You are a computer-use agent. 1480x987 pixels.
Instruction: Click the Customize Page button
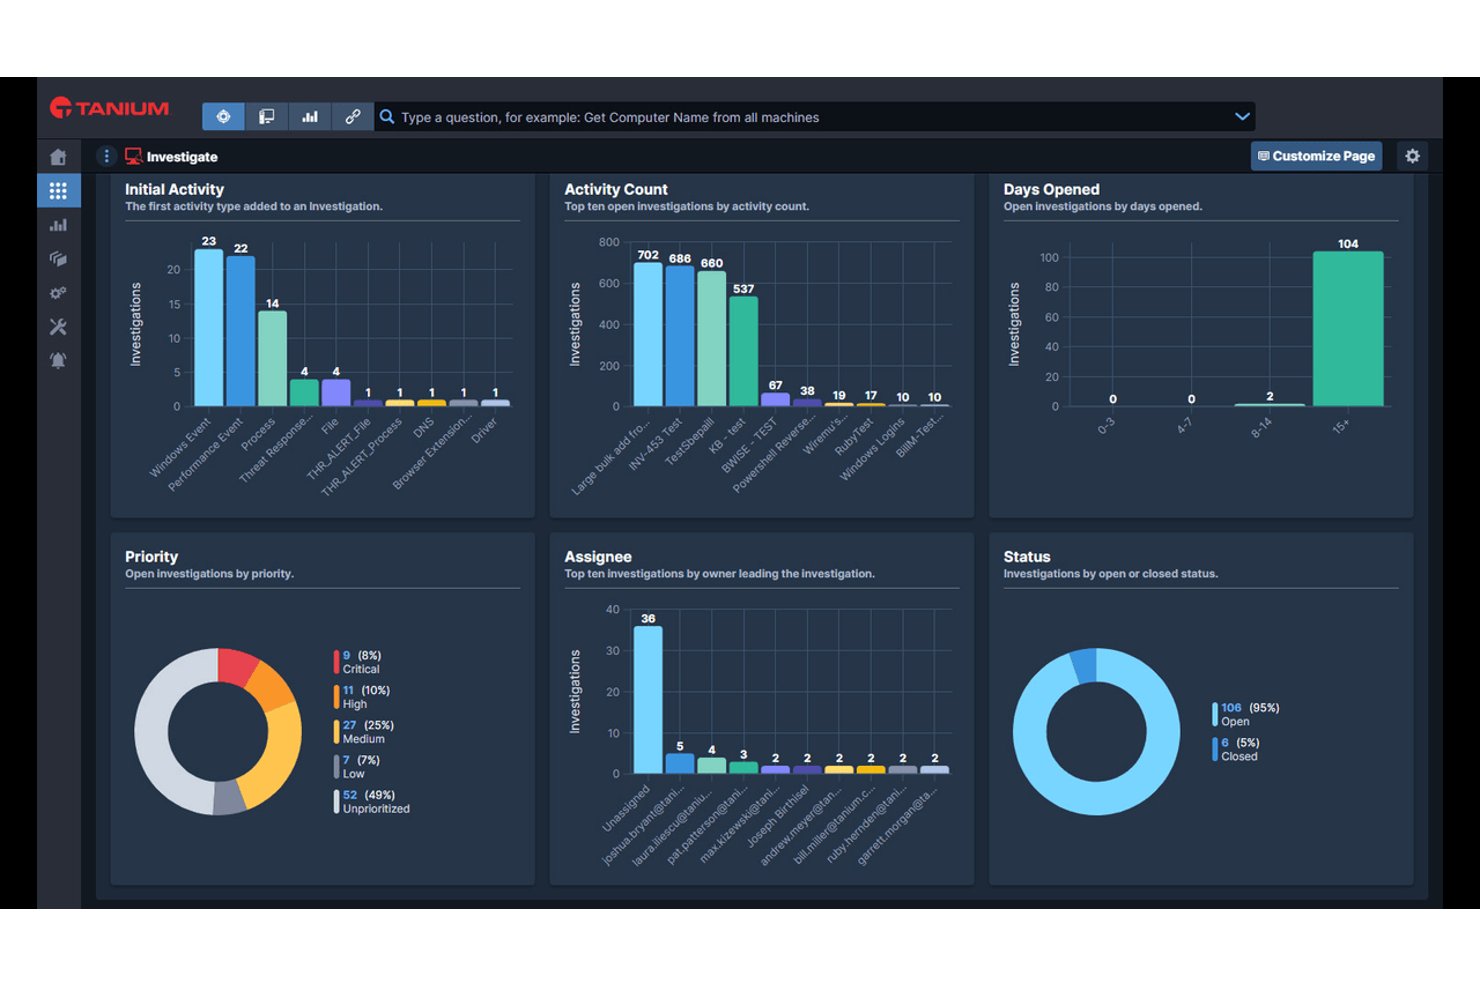[1316, 156]
